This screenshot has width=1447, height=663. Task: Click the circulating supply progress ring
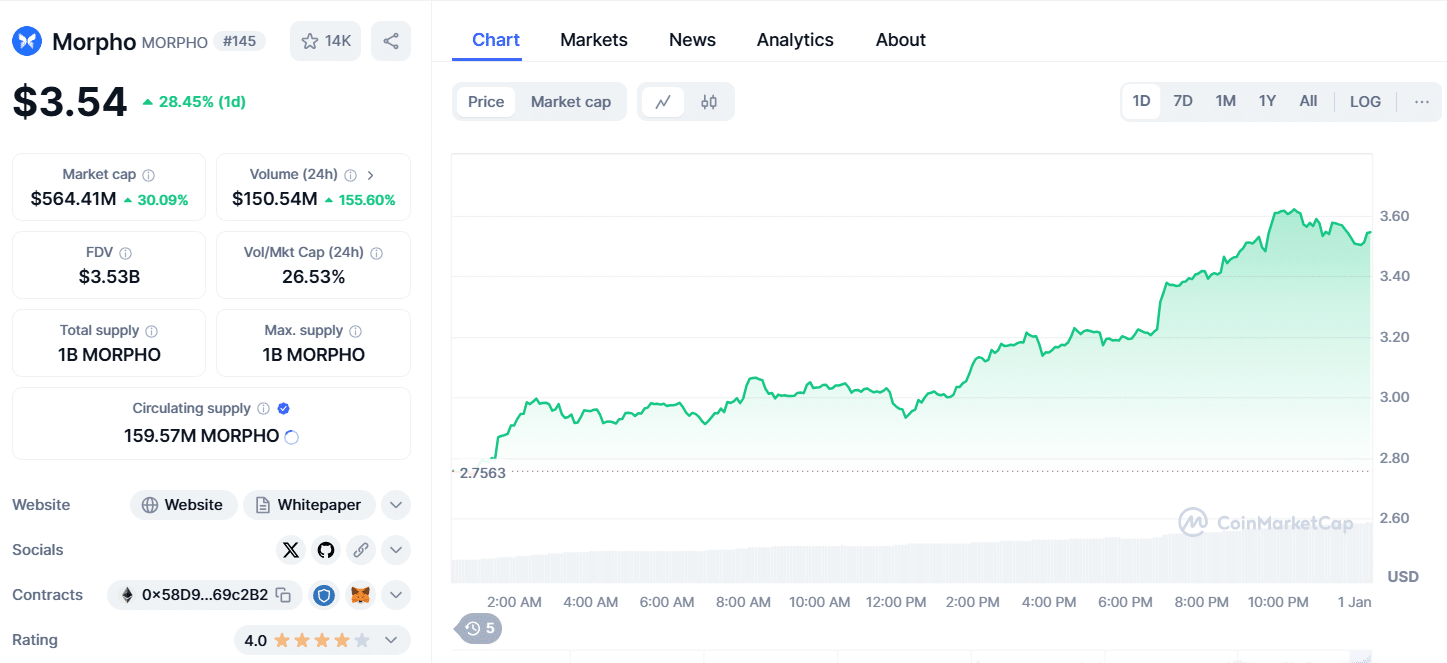pyautogui.click(x=292, y=437)
